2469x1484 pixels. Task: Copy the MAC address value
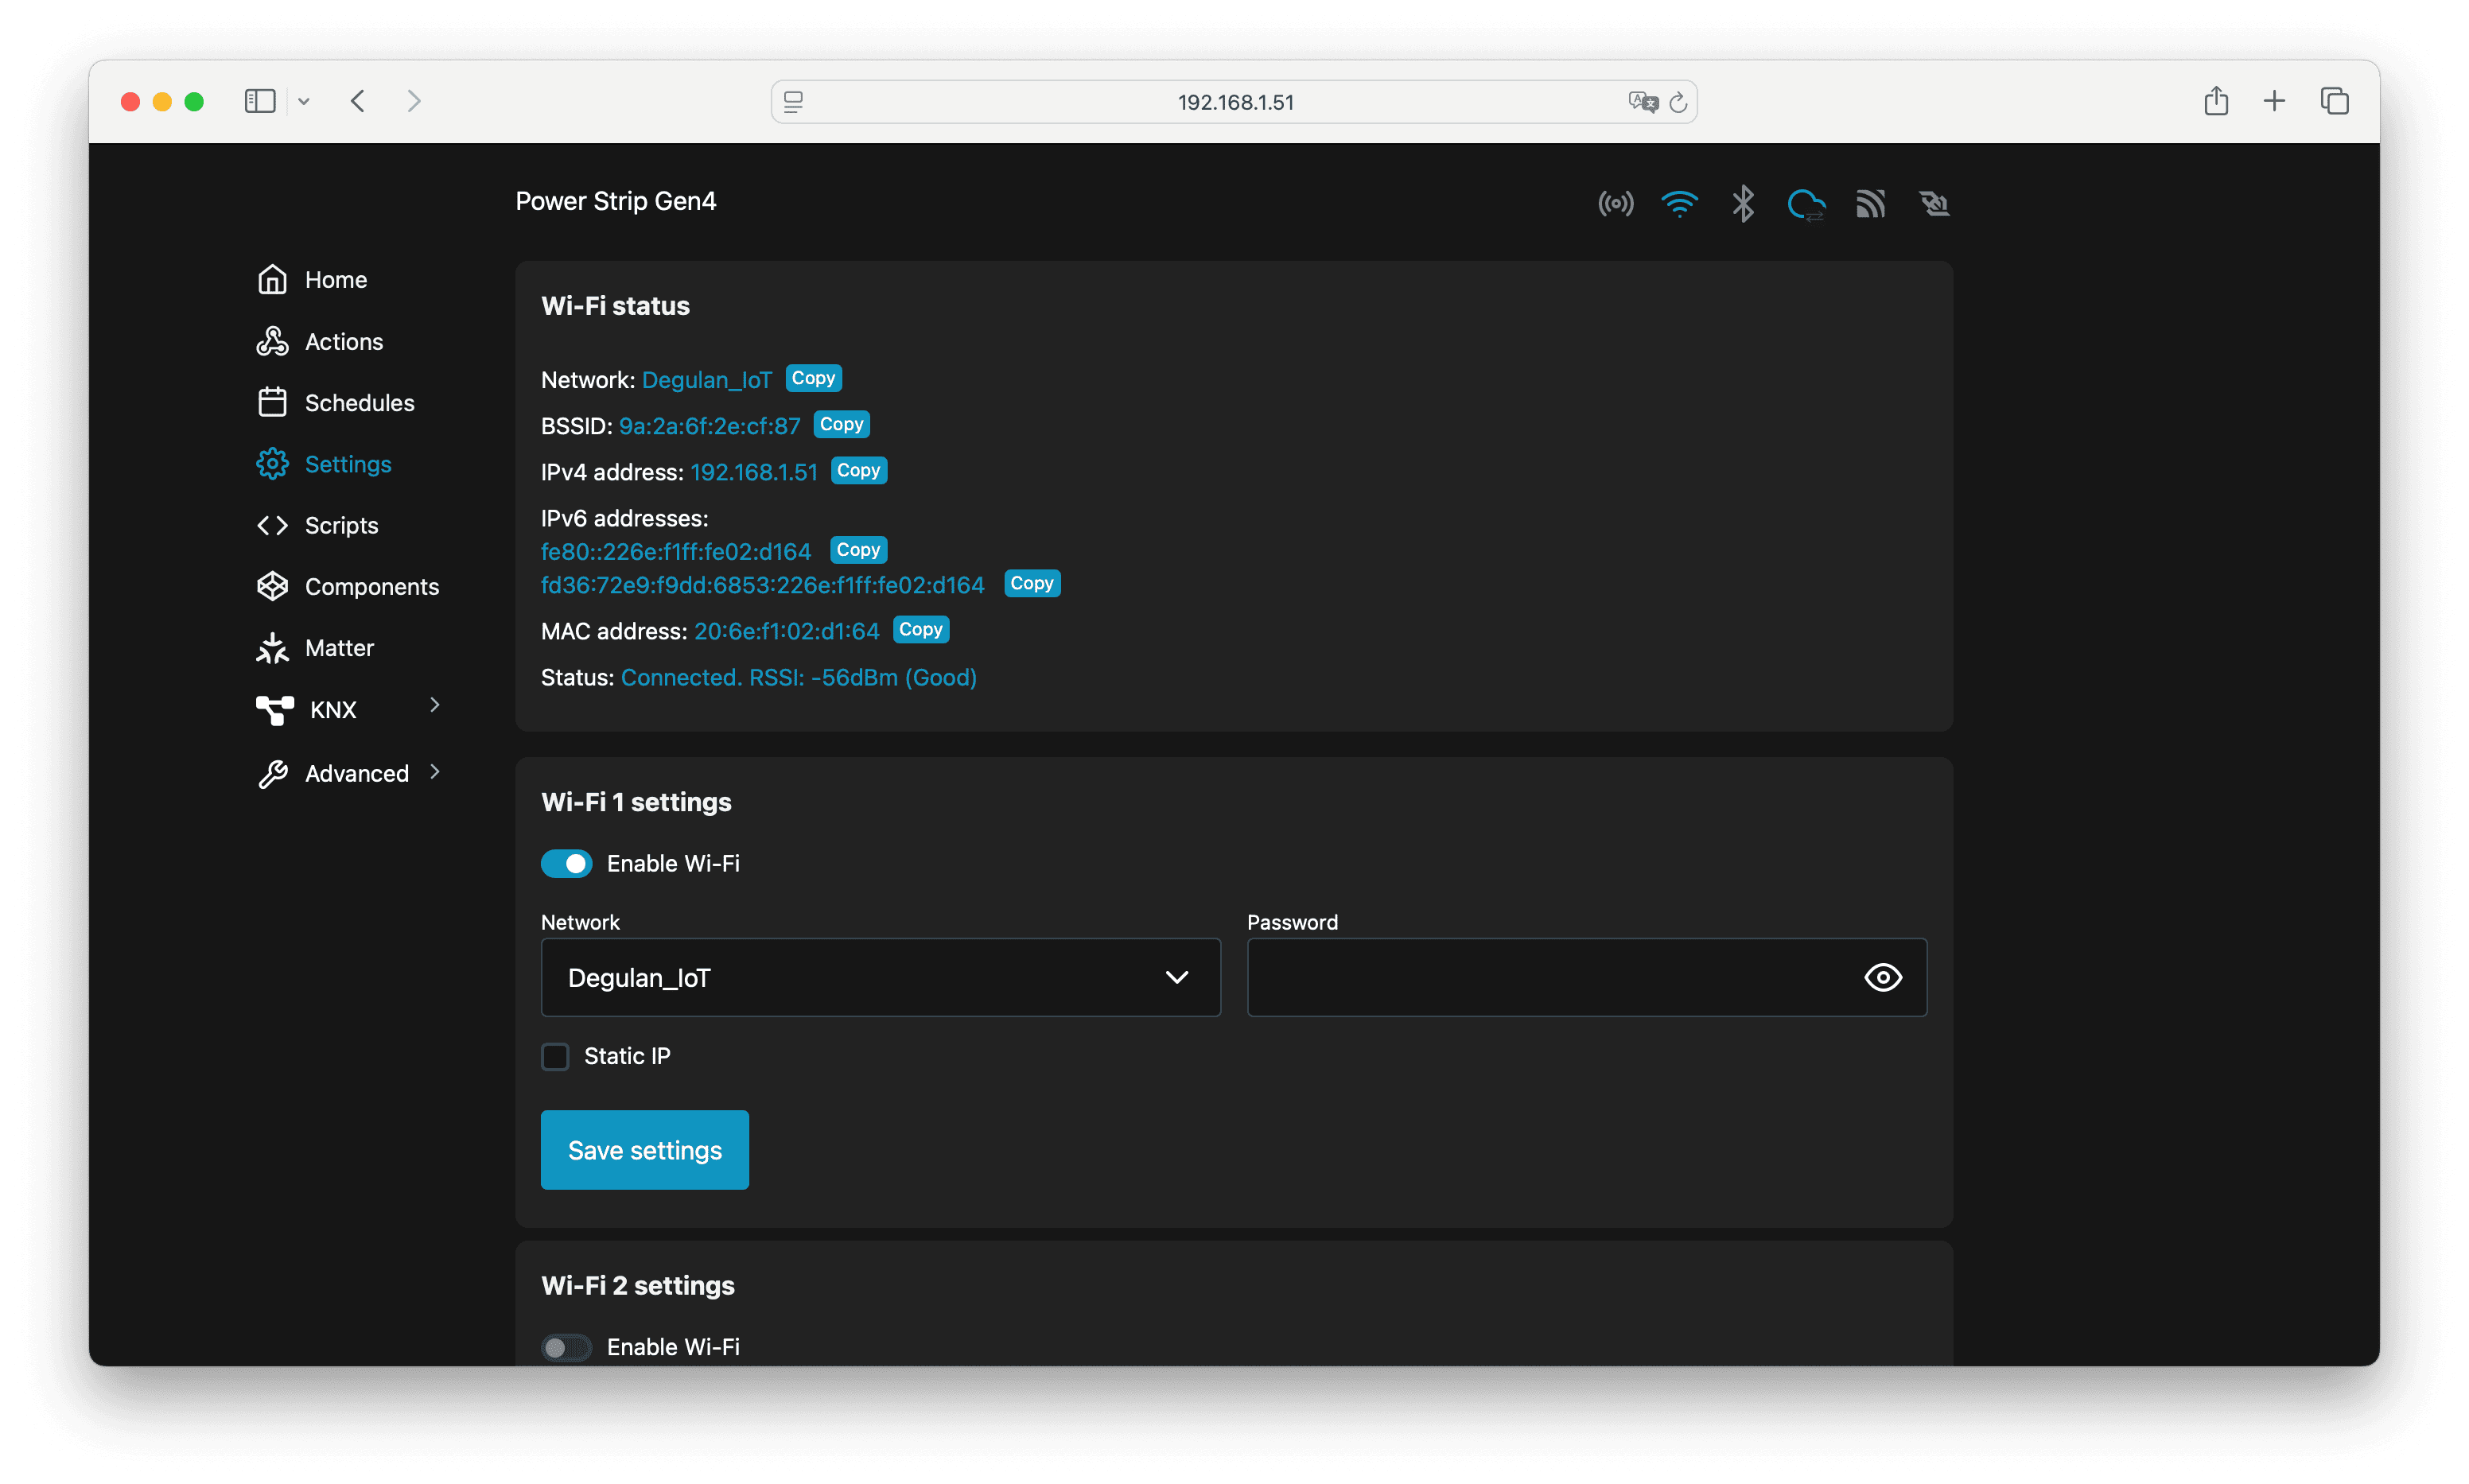coord(920,630)
